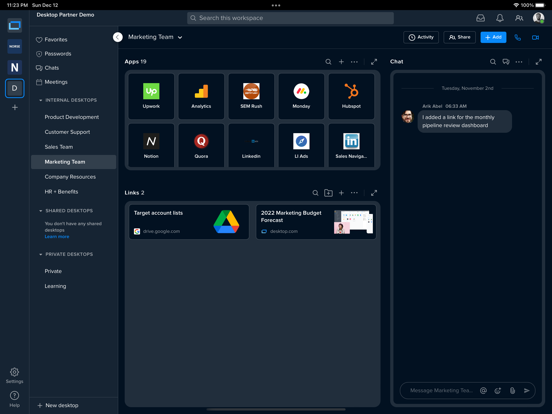
Task: Click the blue Add button
Action: 493,37
